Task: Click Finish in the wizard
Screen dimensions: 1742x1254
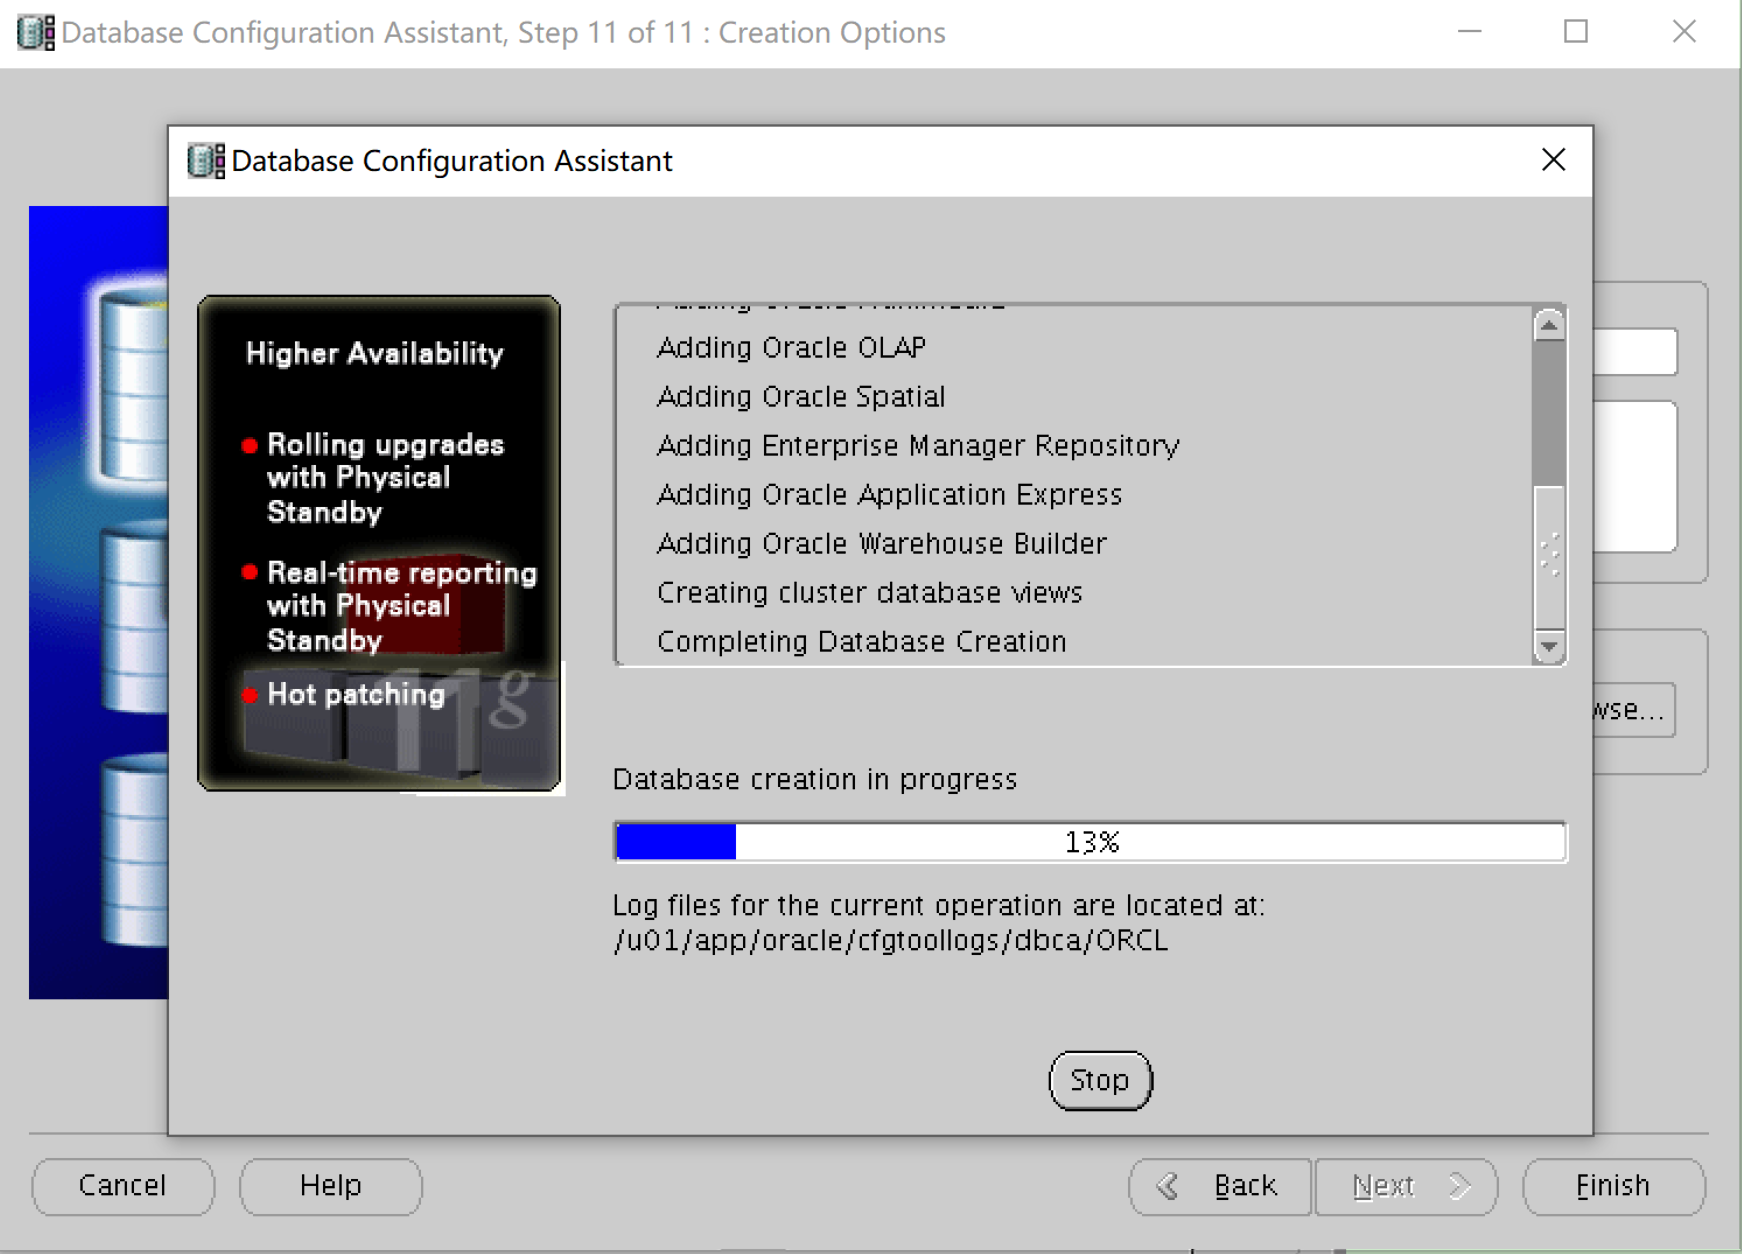Action: pyautogui.click(x=1614, y=1186)
